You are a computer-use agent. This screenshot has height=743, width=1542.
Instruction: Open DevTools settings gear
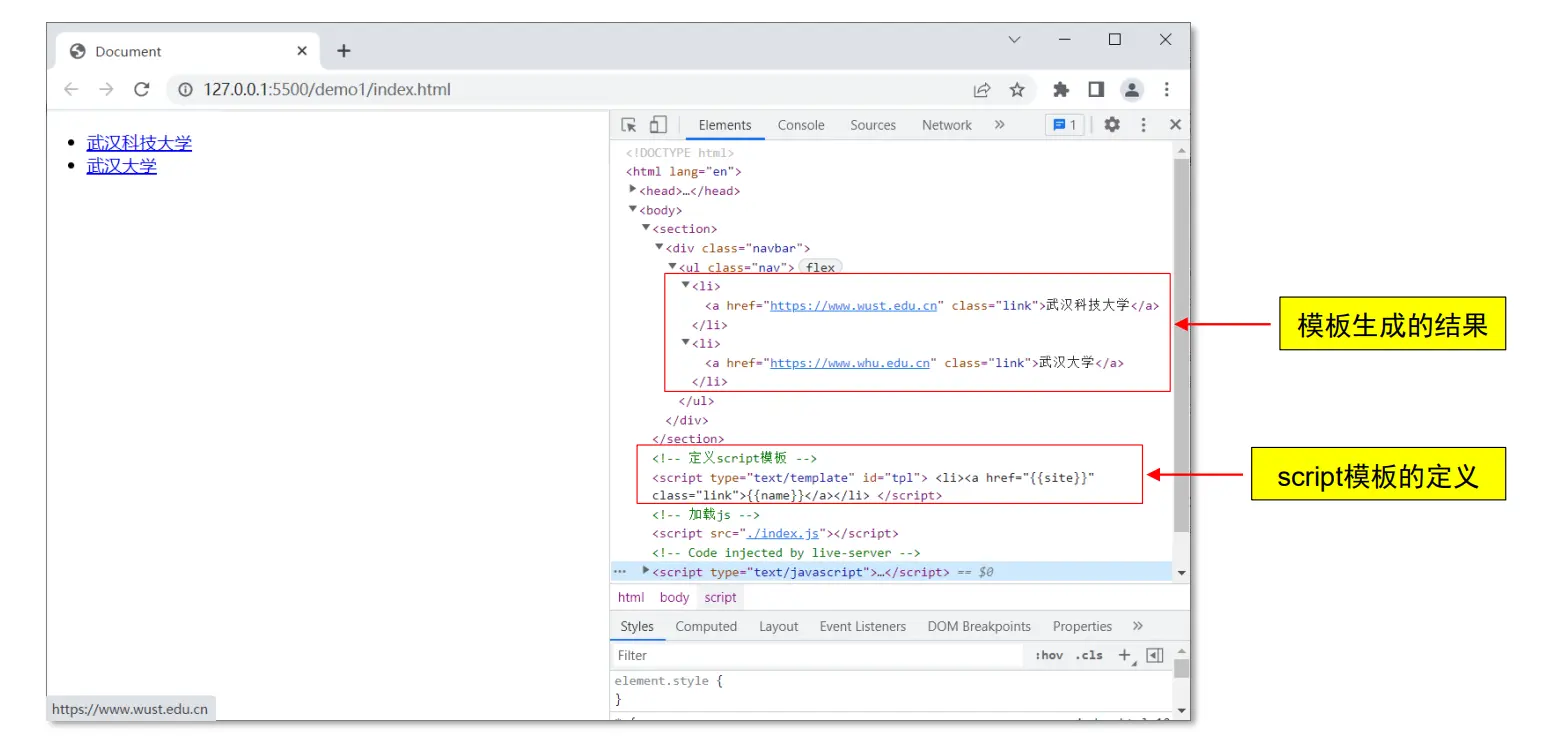click(x=1112, y=125)
